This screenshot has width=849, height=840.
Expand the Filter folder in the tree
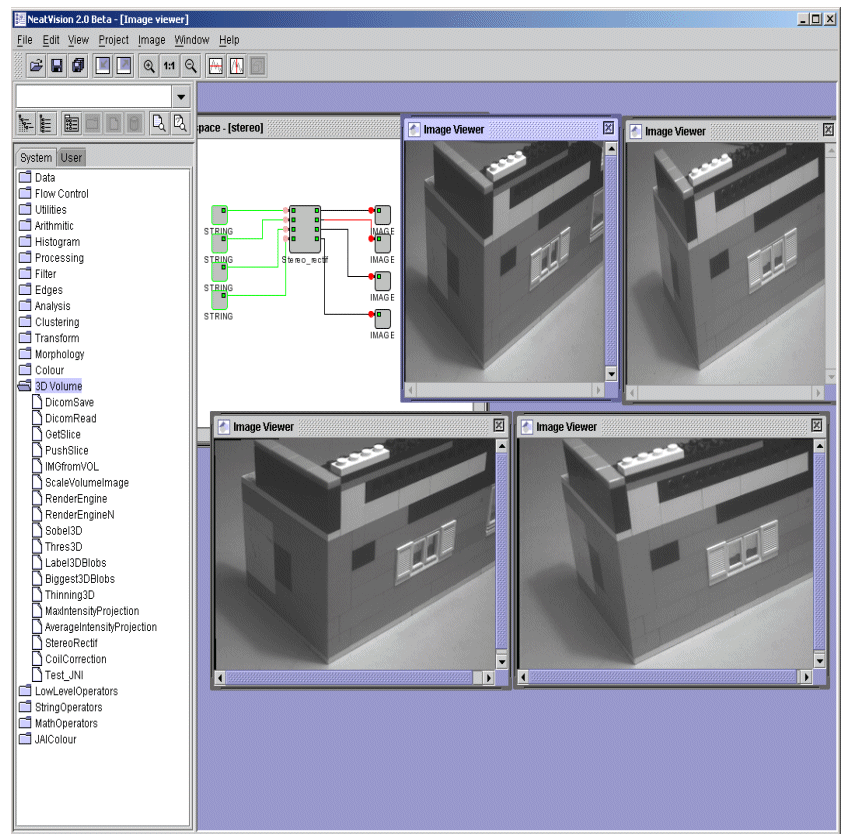point(26,274)
